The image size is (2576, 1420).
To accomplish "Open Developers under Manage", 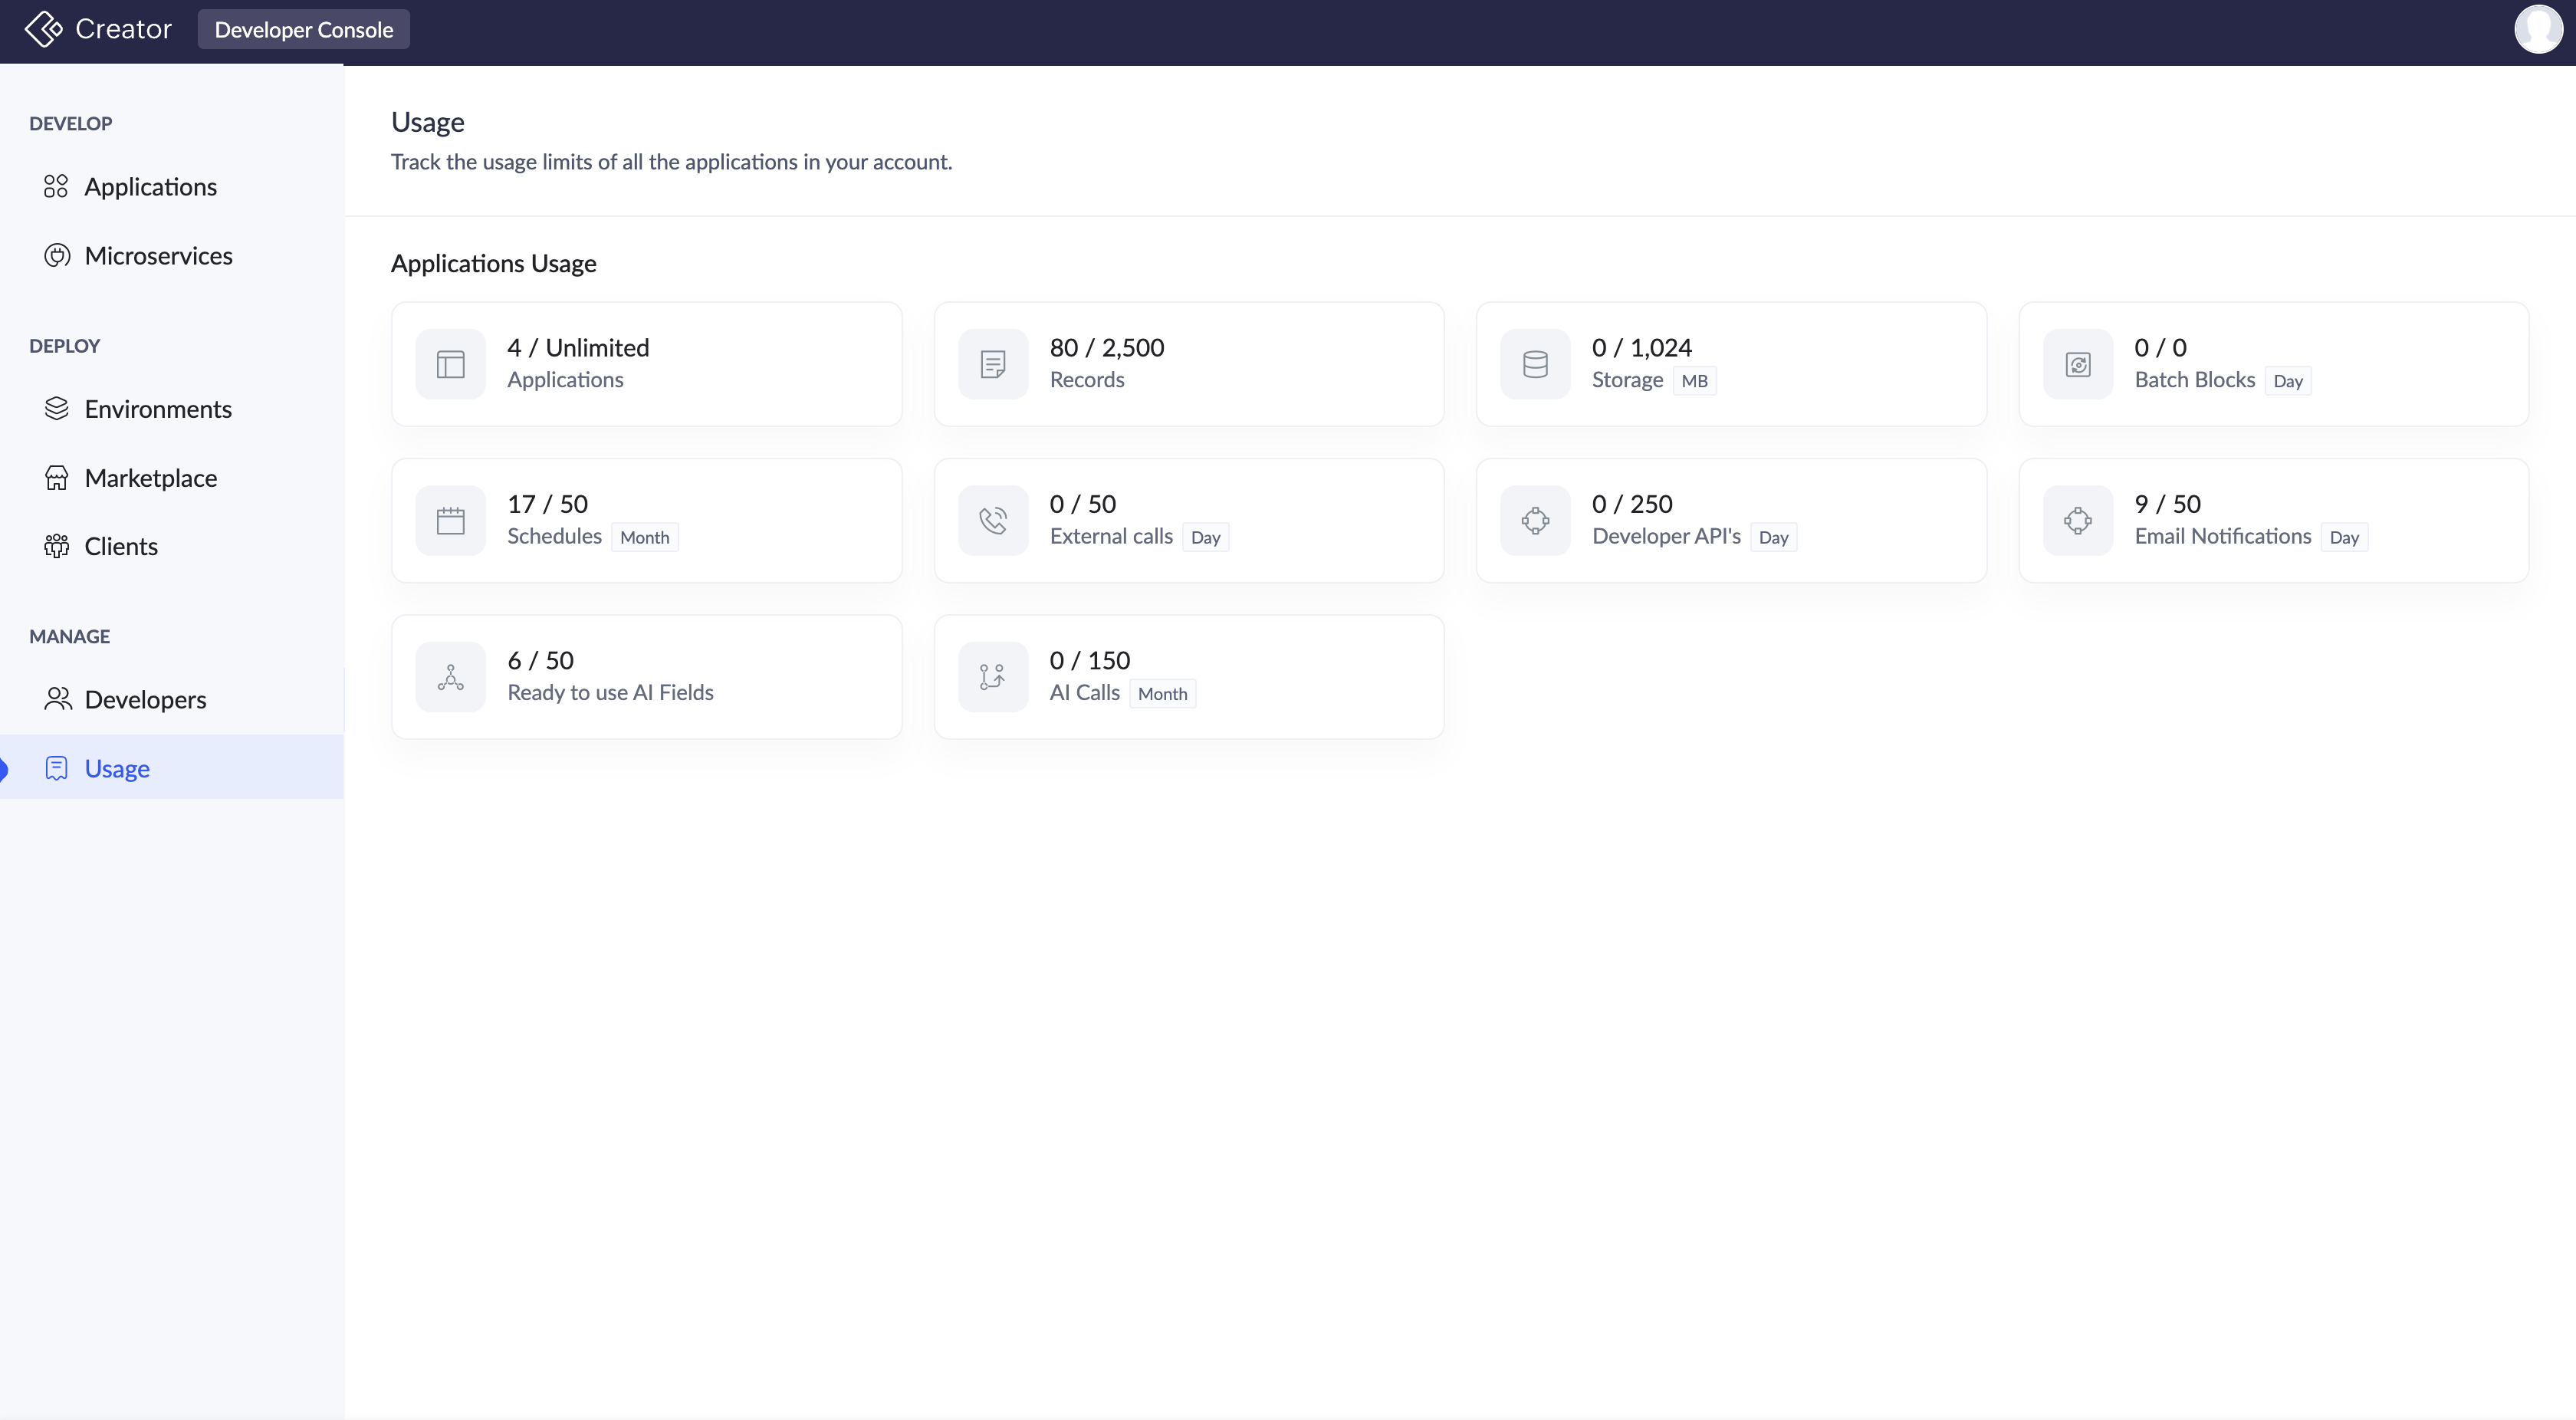I will 145,699.
